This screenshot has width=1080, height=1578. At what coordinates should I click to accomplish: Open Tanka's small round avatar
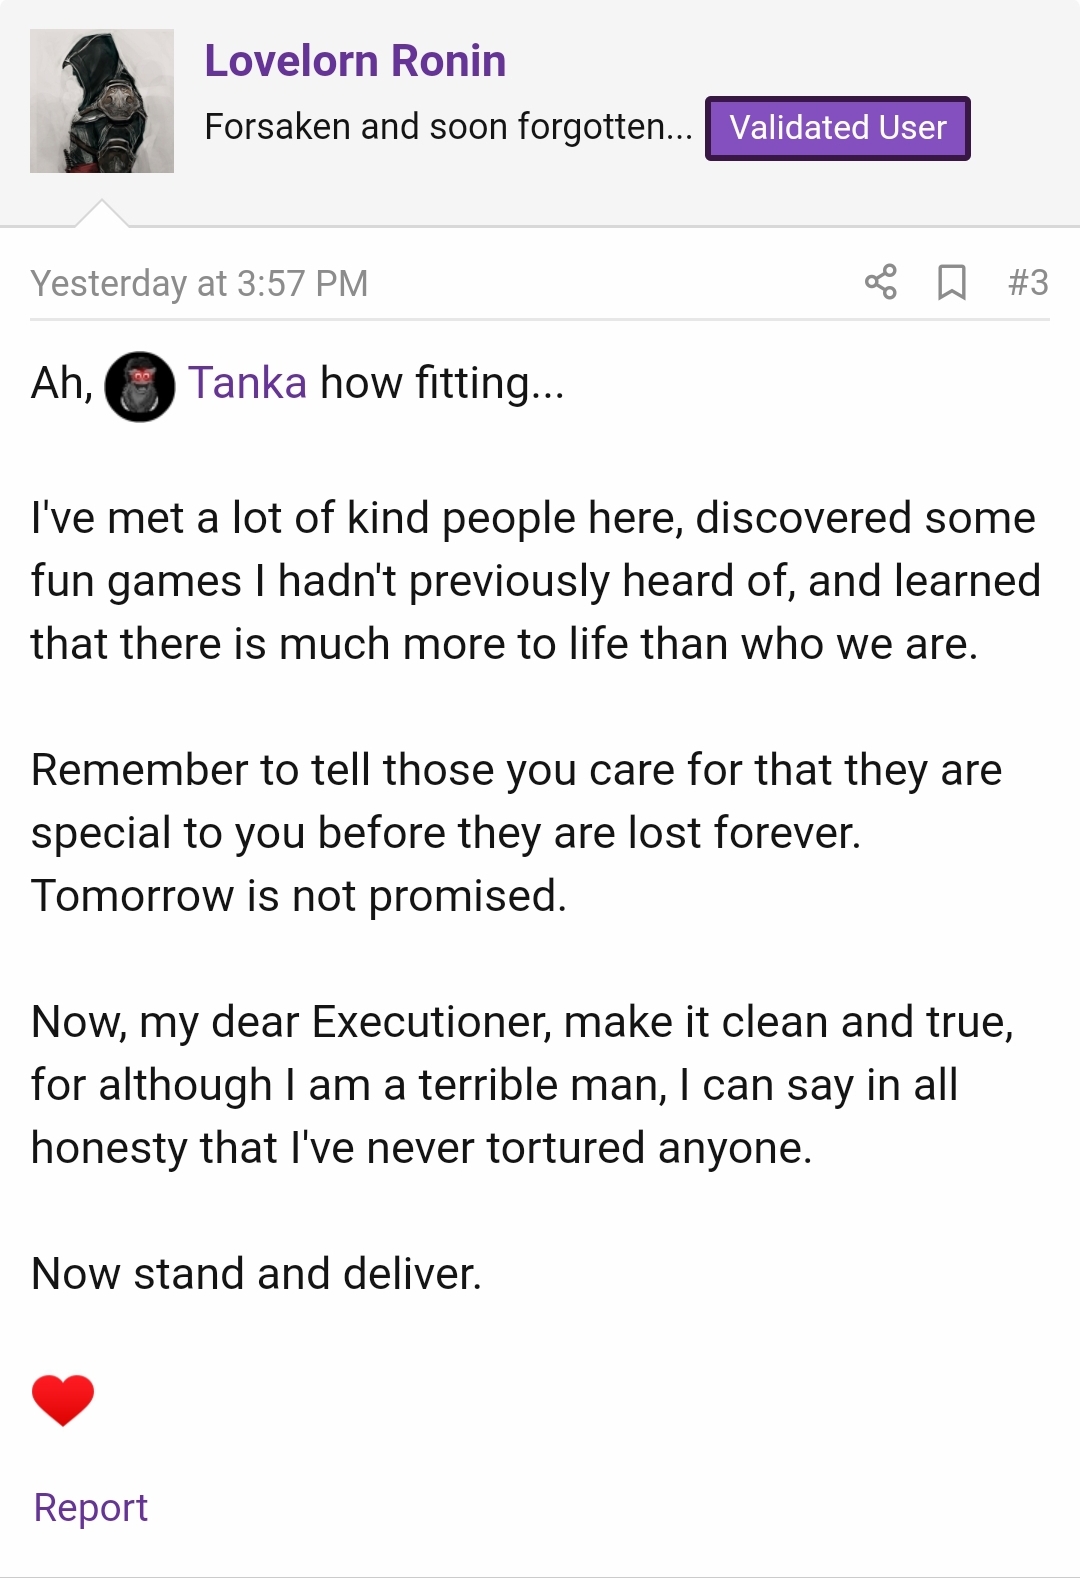[140, 386]
